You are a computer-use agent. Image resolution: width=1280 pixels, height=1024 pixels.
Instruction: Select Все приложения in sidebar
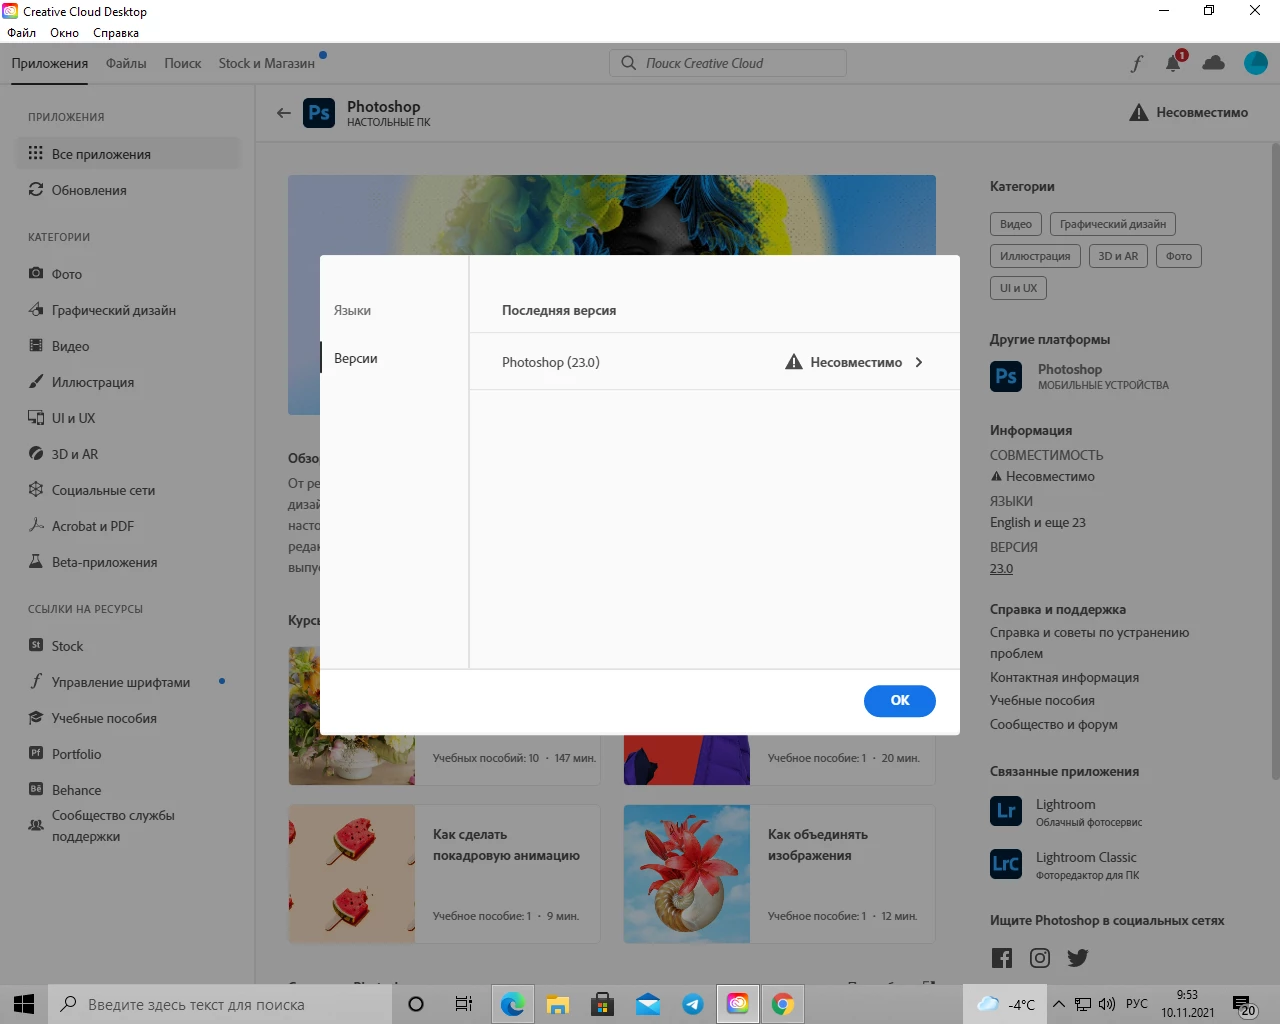(129, 154)
